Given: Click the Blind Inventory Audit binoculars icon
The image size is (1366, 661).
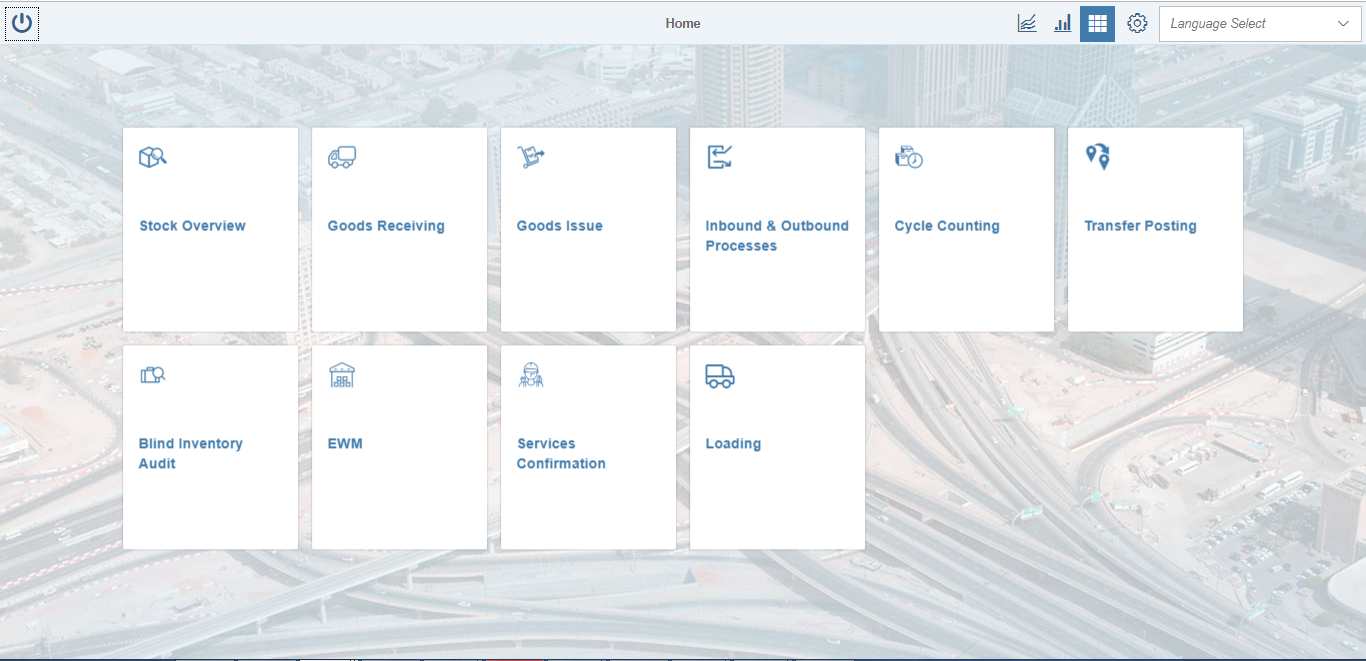Looking at the screenshot, I should [x=151, y=374].
